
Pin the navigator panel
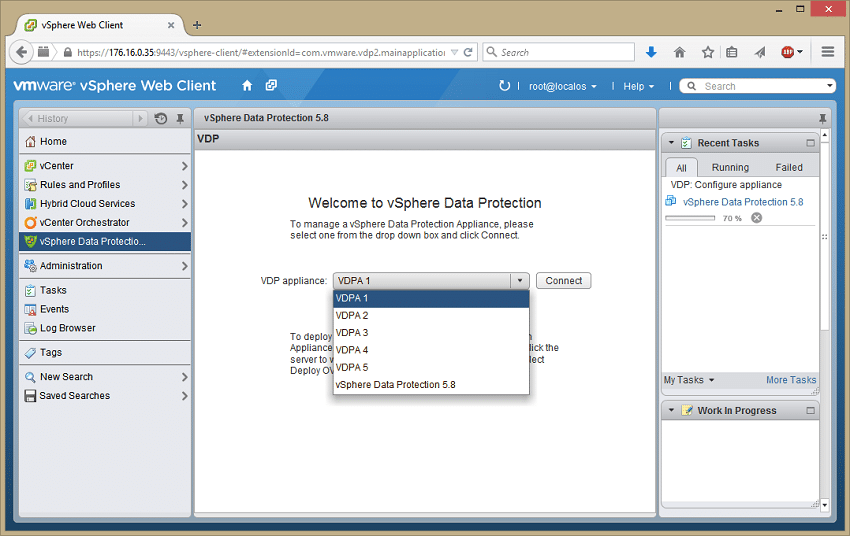tap(180, 118)
